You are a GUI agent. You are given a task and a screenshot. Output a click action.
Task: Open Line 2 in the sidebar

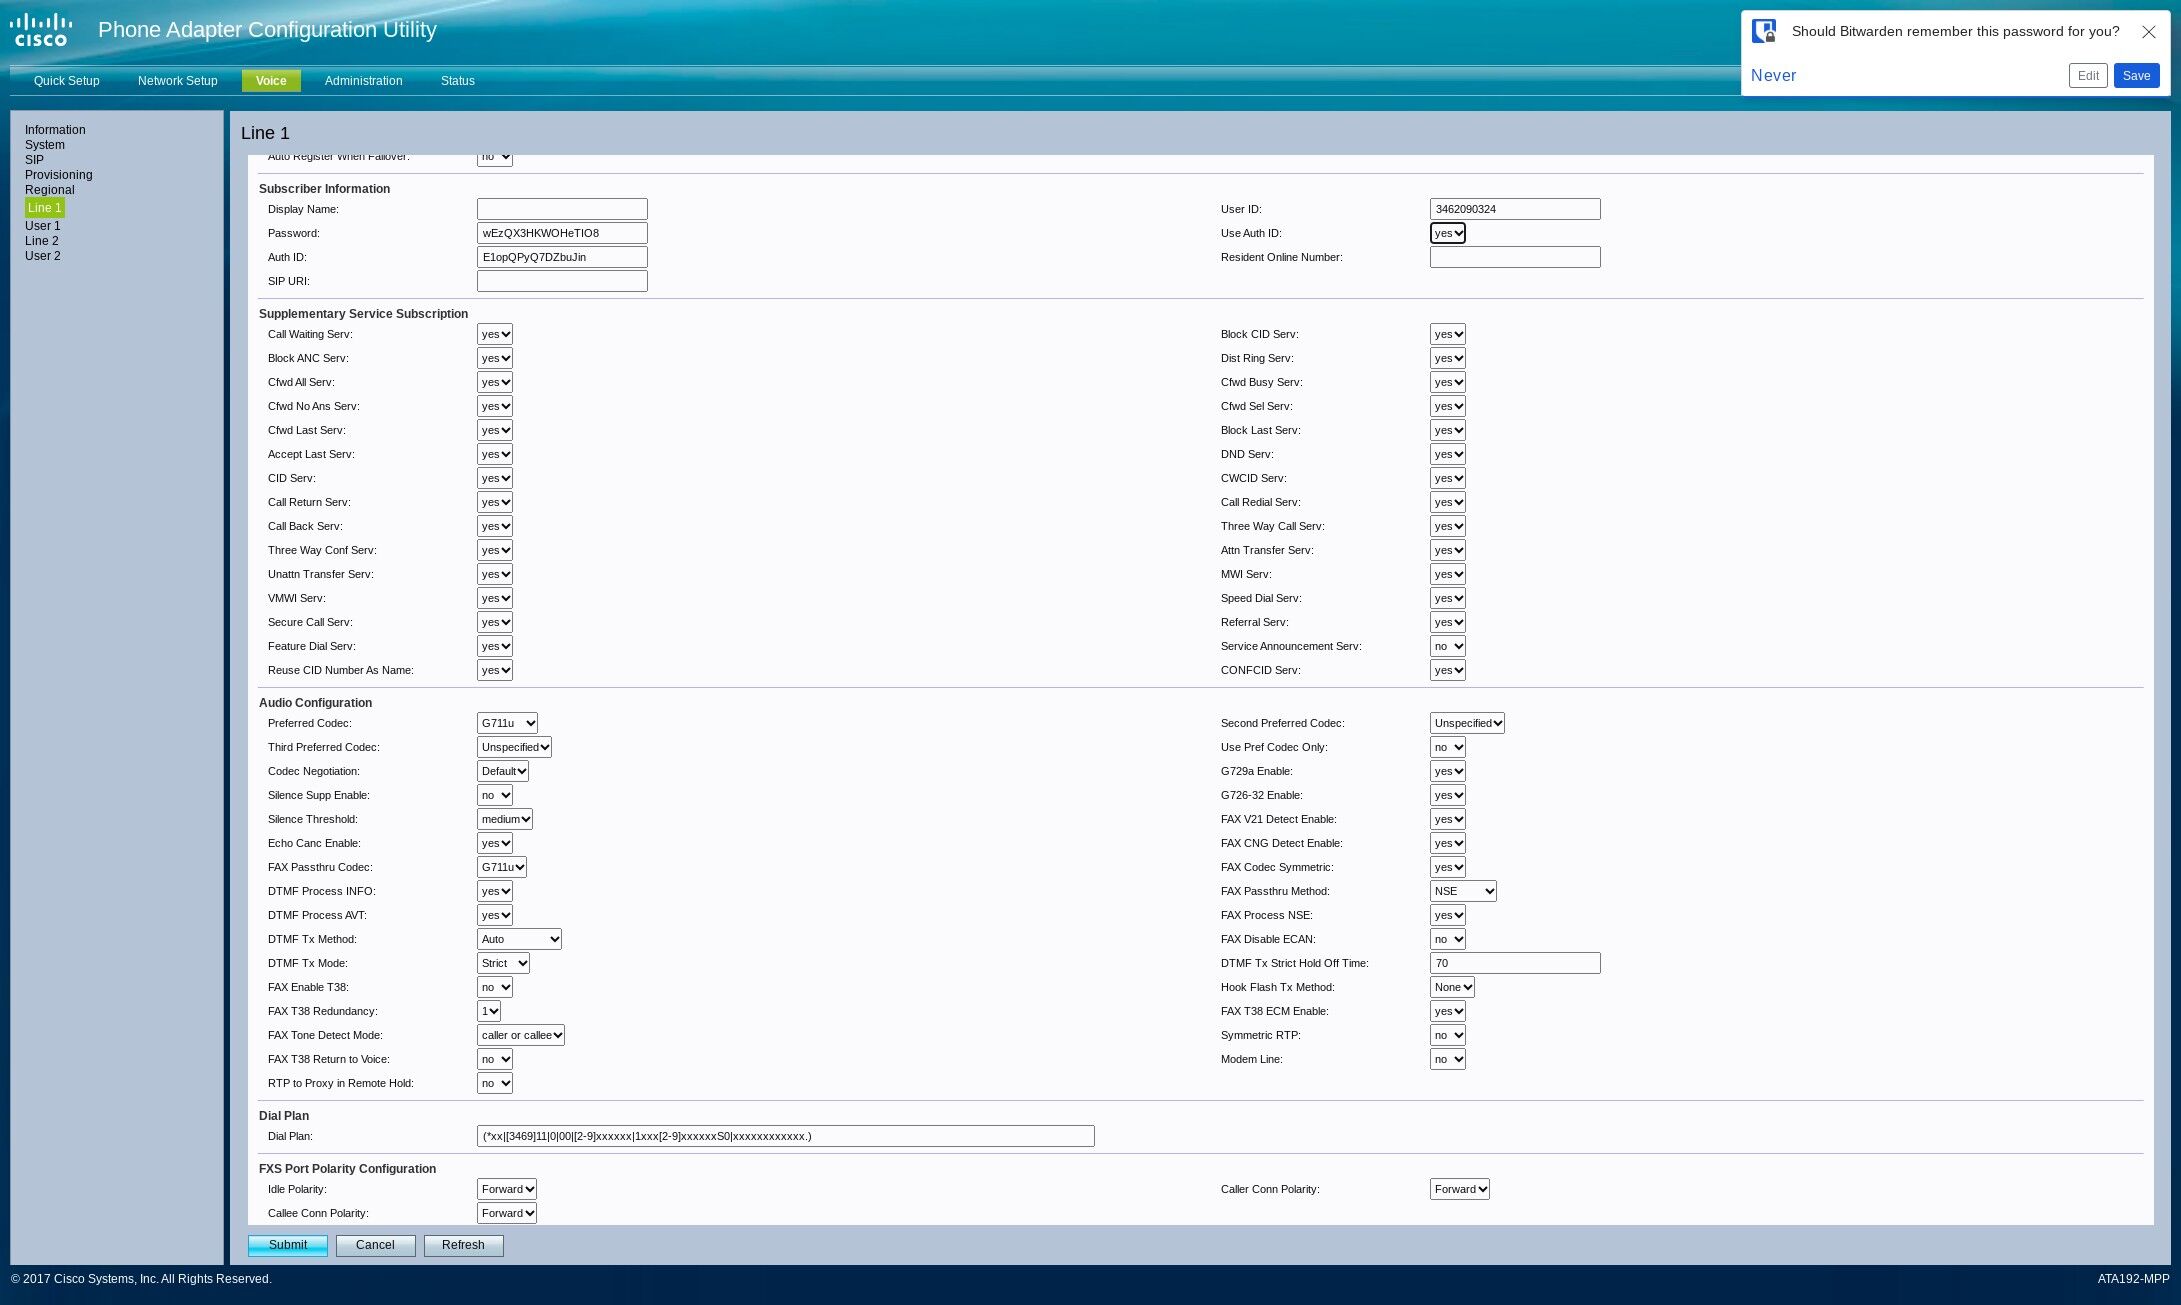pyautogui.click(x=42, y=241)
